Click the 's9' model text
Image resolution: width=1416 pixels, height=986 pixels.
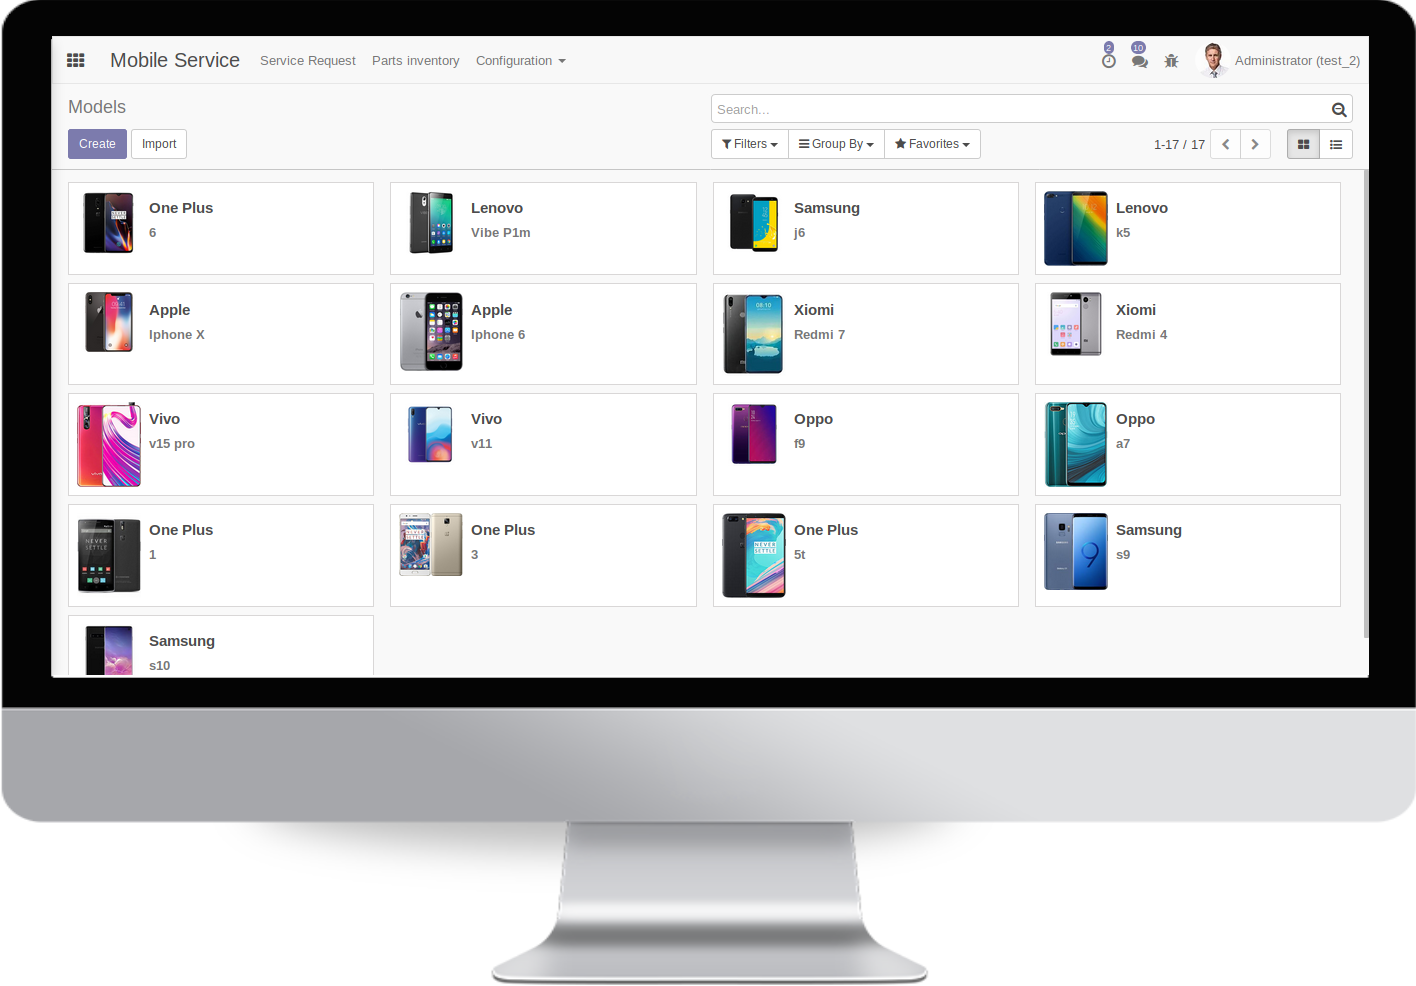point(1123,554)
